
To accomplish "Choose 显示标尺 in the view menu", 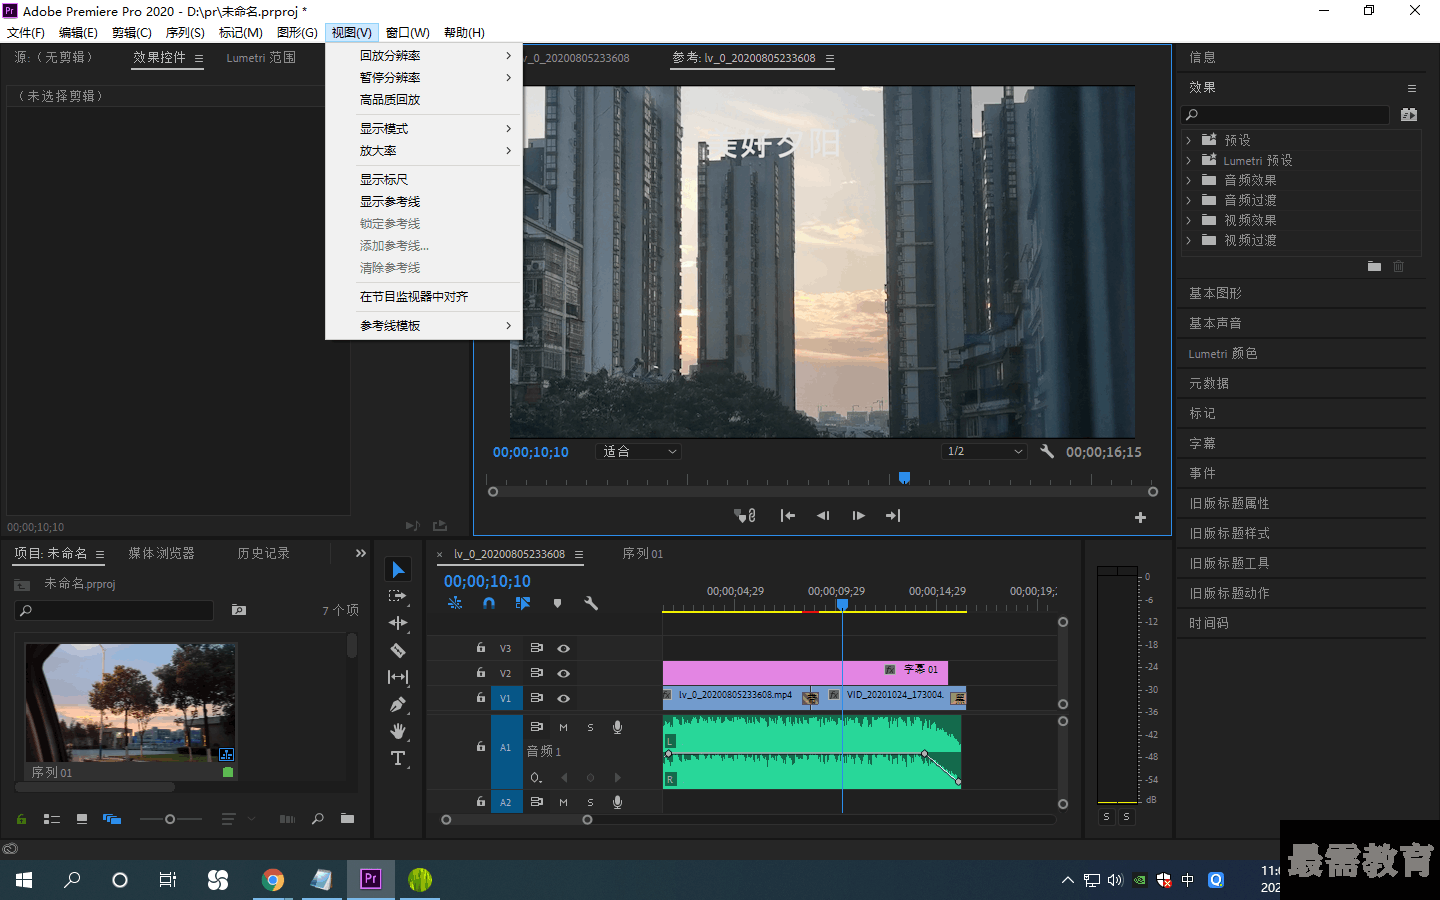I will click(x=423, y=180).
